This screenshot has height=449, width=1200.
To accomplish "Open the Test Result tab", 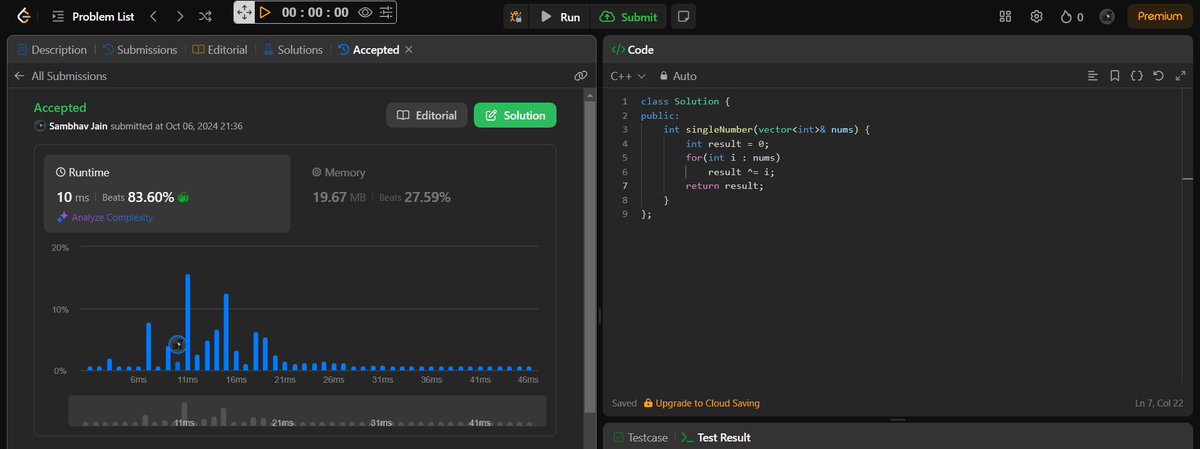I will tap(716, 437).
